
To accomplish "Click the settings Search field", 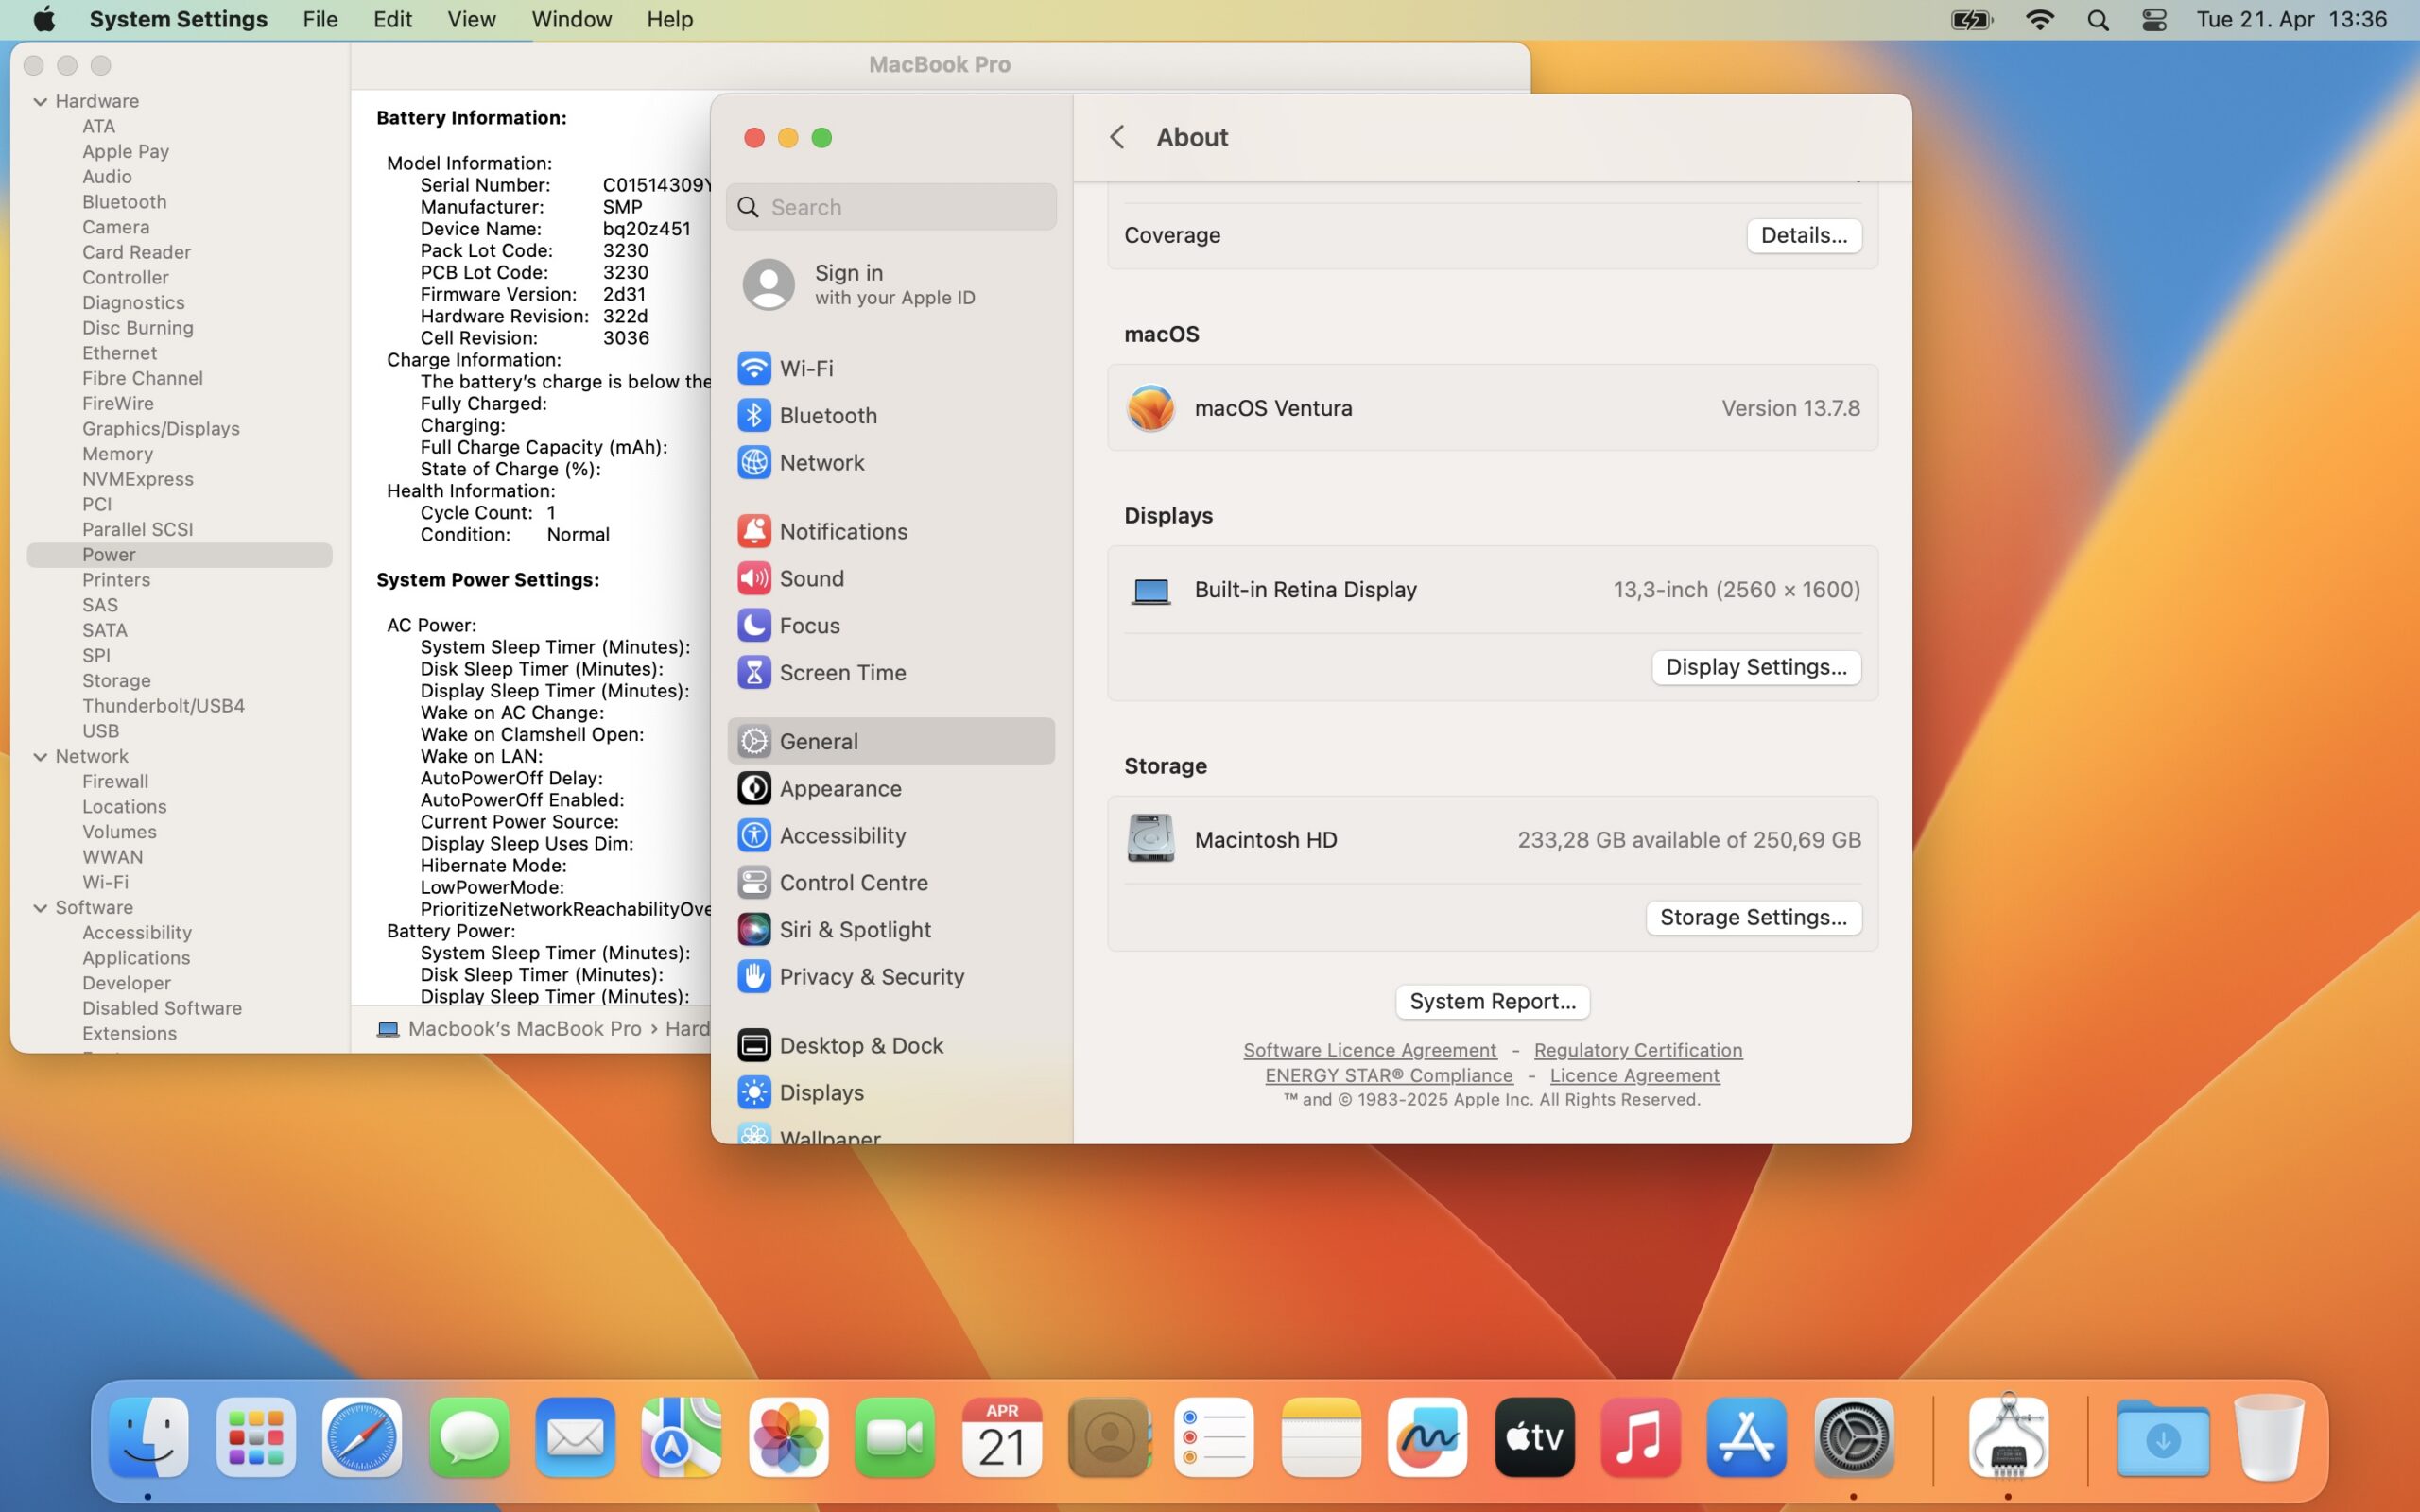I will click(x=905, y=207).
